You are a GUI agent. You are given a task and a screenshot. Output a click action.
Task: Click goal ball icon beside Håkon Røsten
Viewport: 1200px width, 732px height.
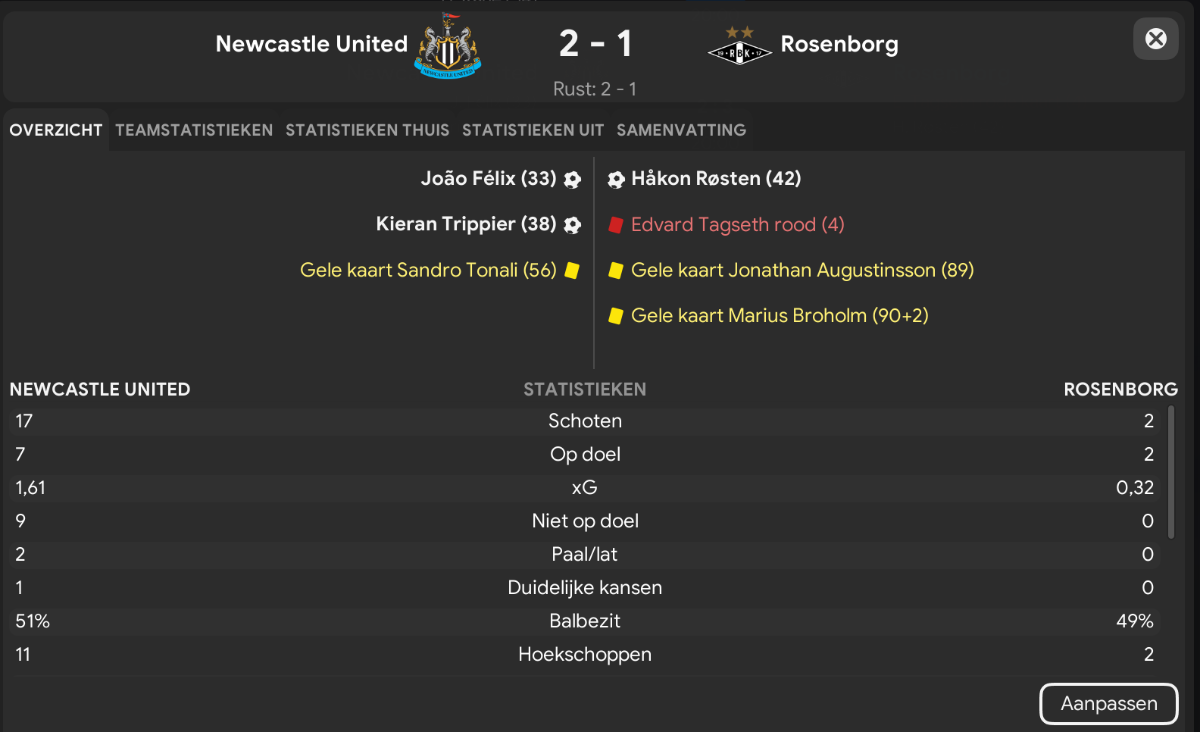[x=616, y=179]
